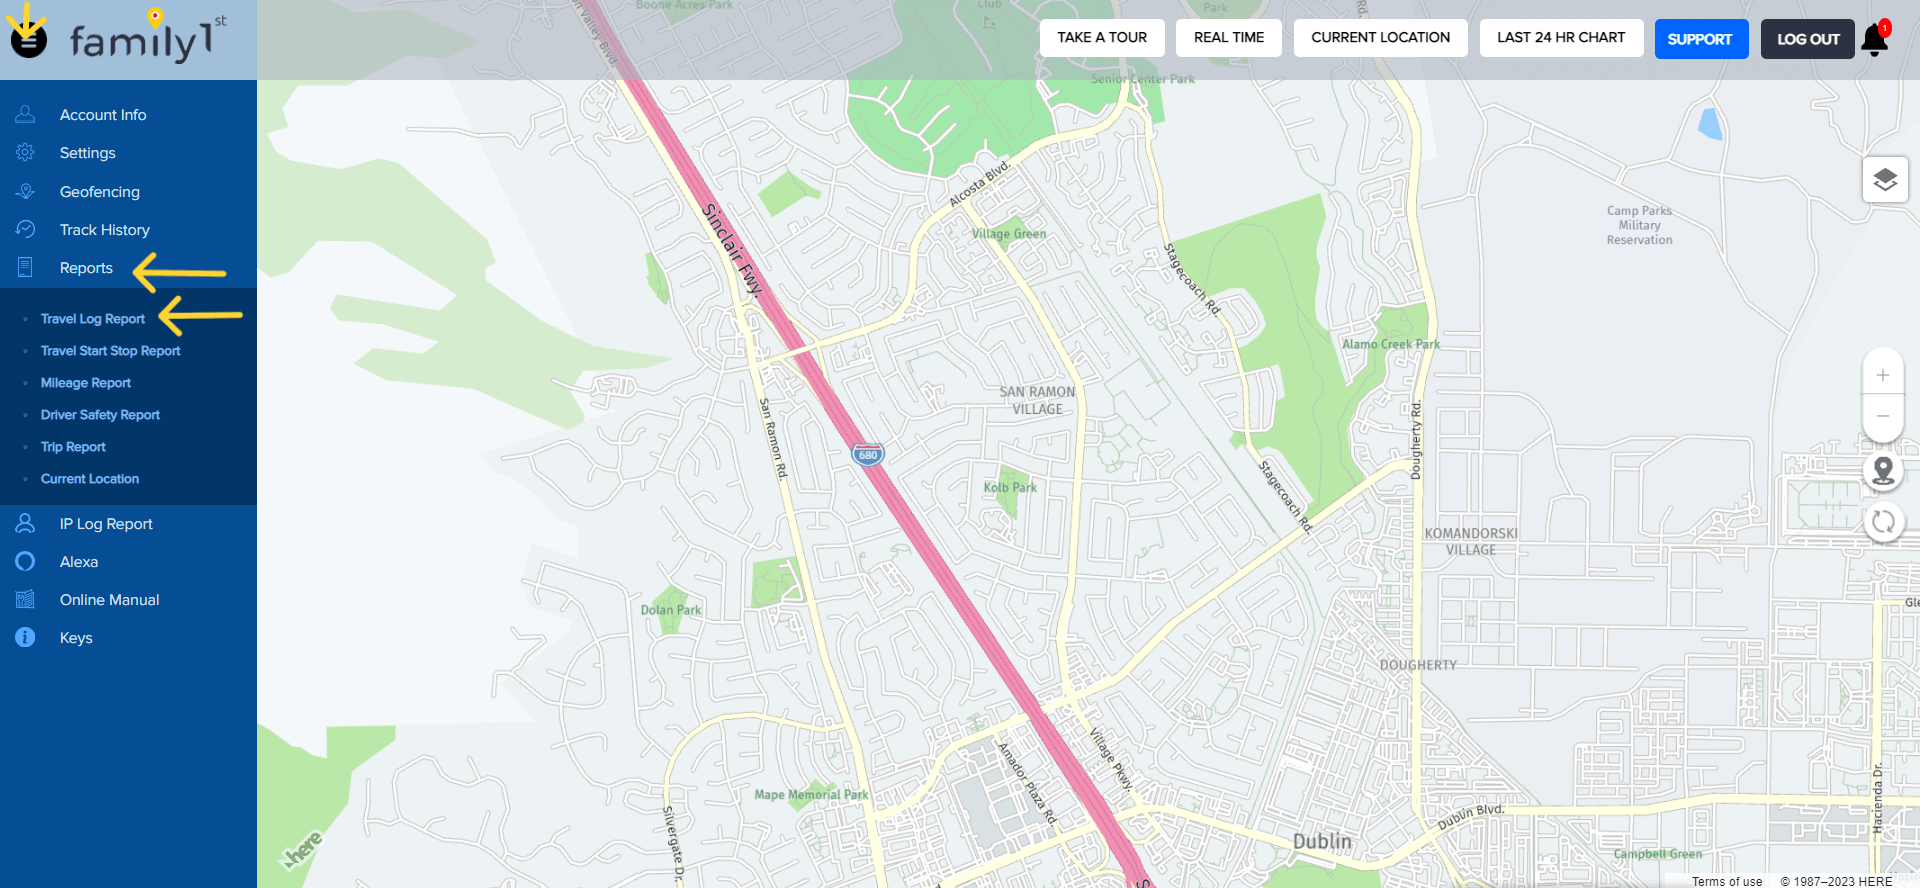This screenshot has height=888, width=1920.
Task: Select Travel Start Stop Report
Action: coord(111,351)
